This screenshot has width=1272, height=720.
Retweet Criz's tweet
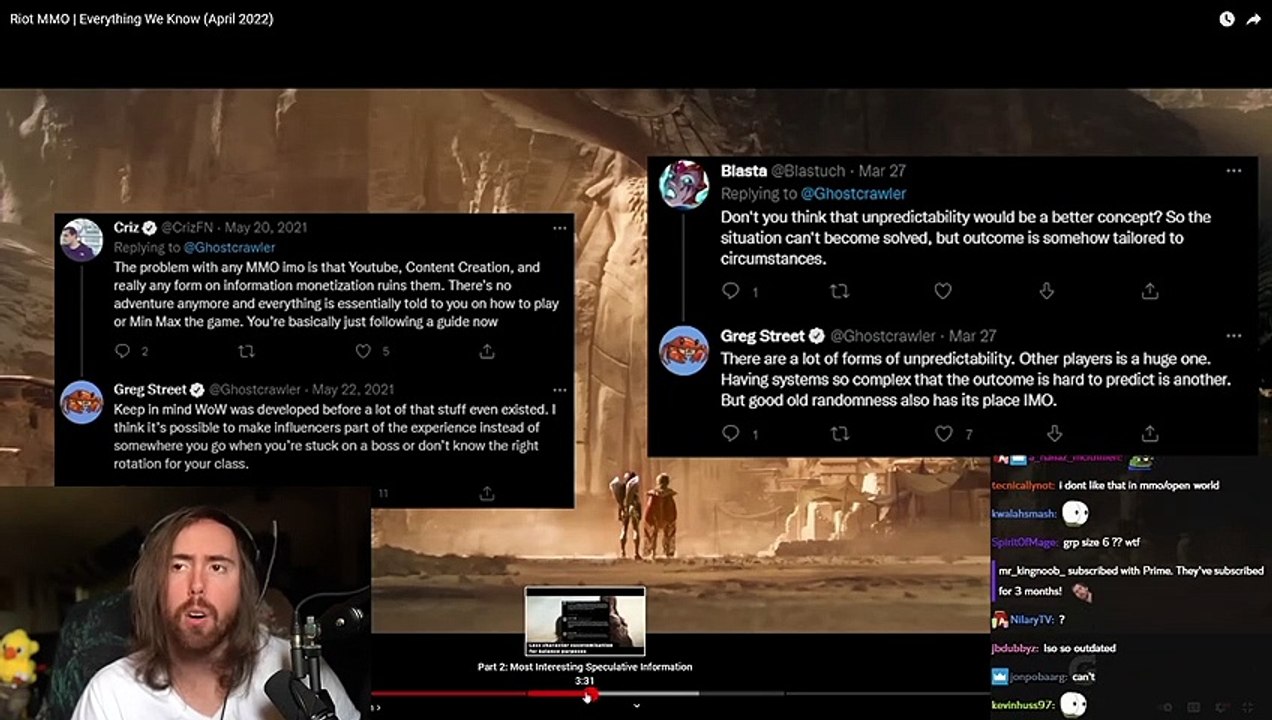[x=246, y=351]
